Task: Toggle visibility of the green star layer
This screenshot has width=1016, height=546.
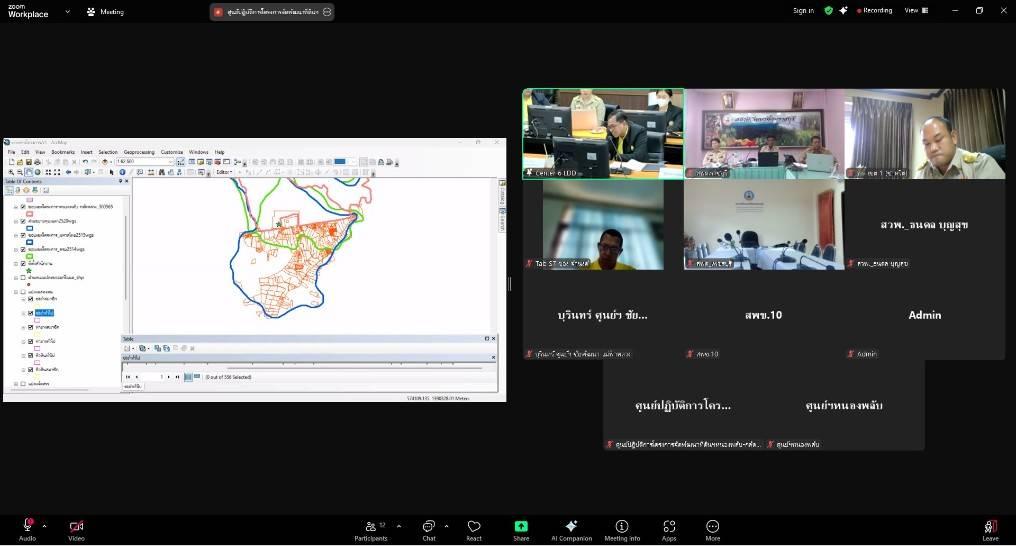Action: pos(23,263)
